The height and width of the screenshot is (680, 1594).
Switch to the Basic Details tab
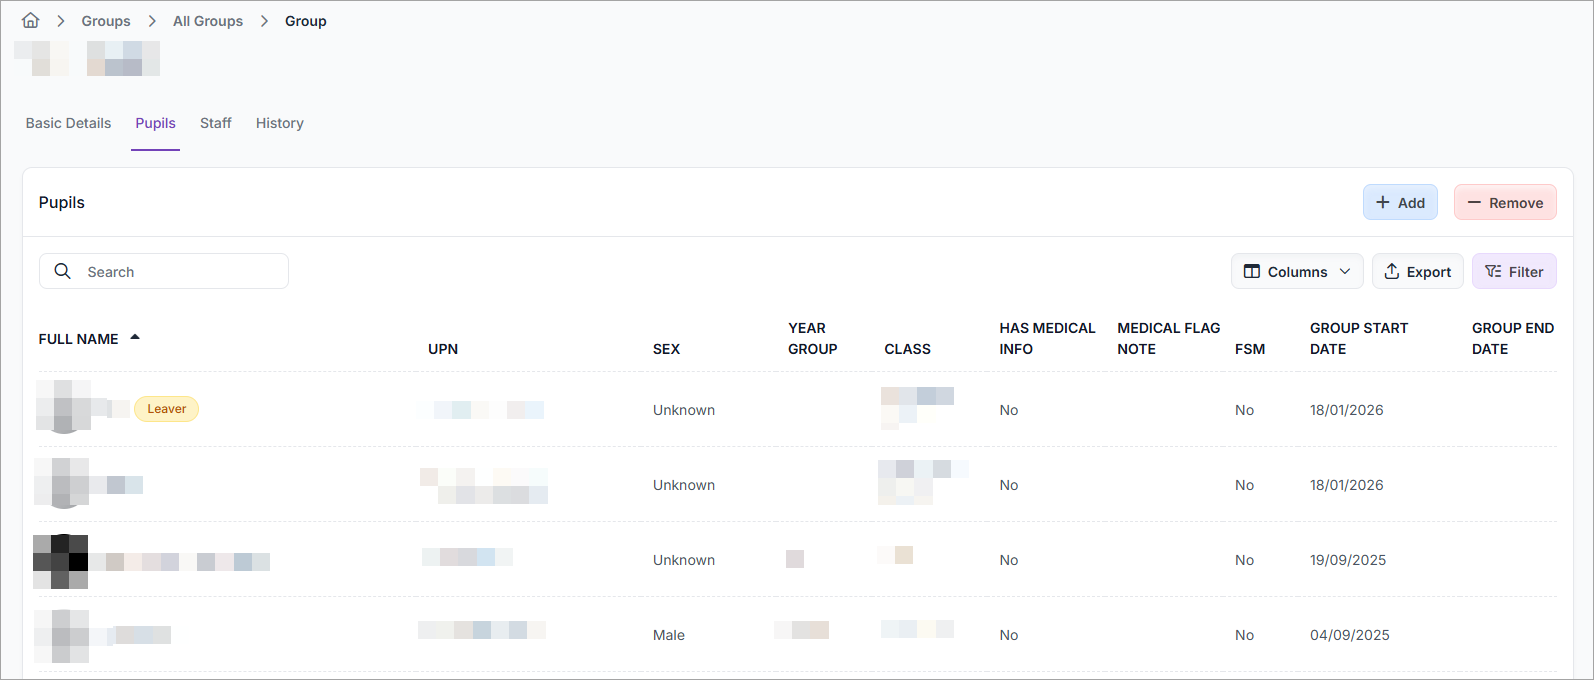point(68,123)
